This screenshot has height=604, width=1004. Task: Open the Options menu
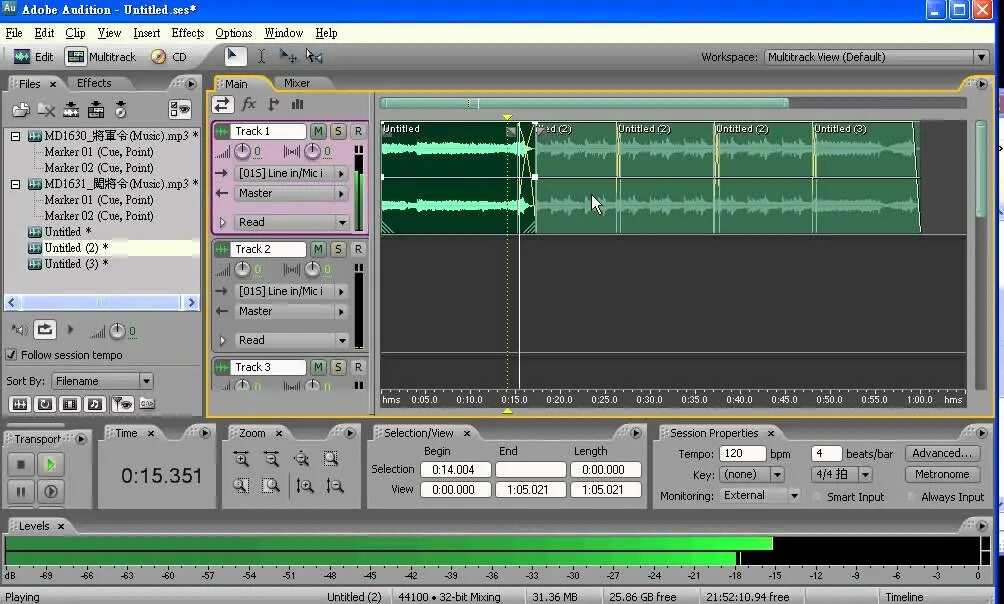(x=233, y=33)
